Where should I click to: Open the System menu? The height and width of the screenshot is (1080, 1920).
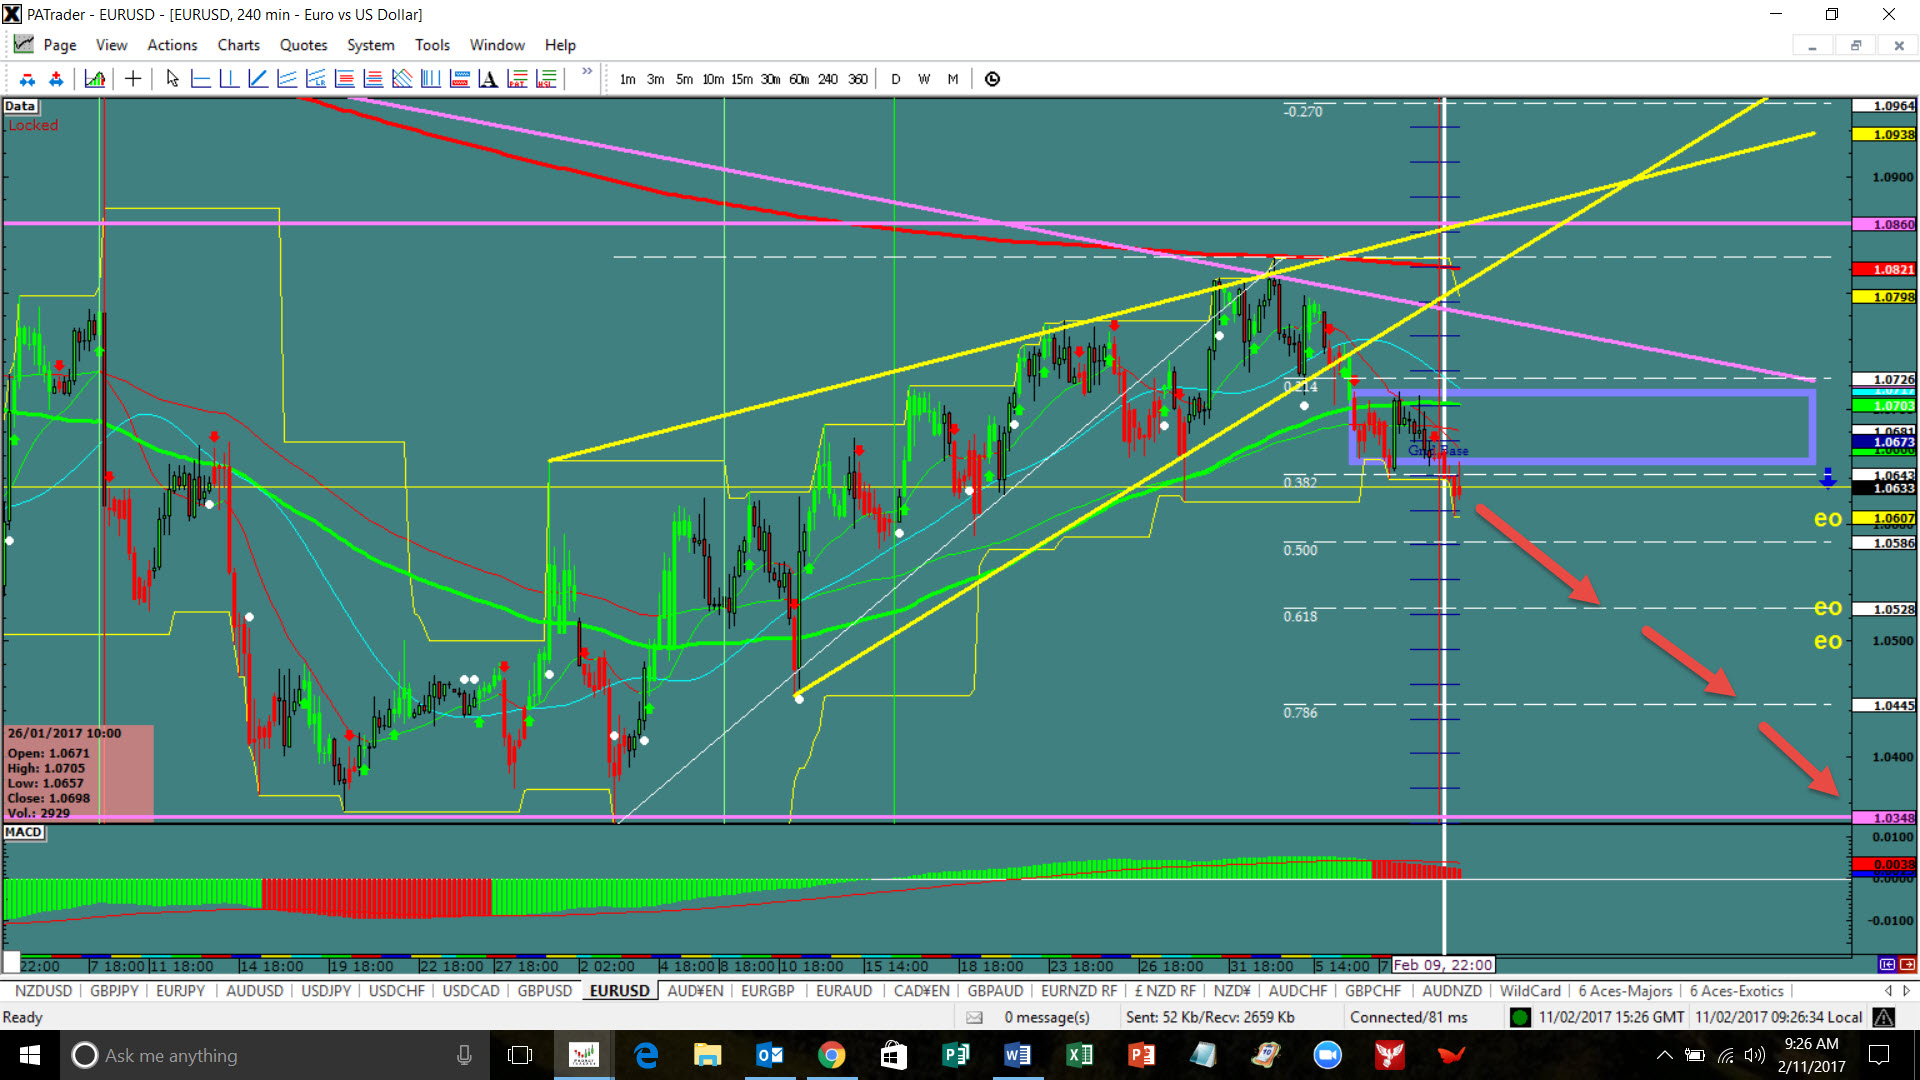point(371,45)
